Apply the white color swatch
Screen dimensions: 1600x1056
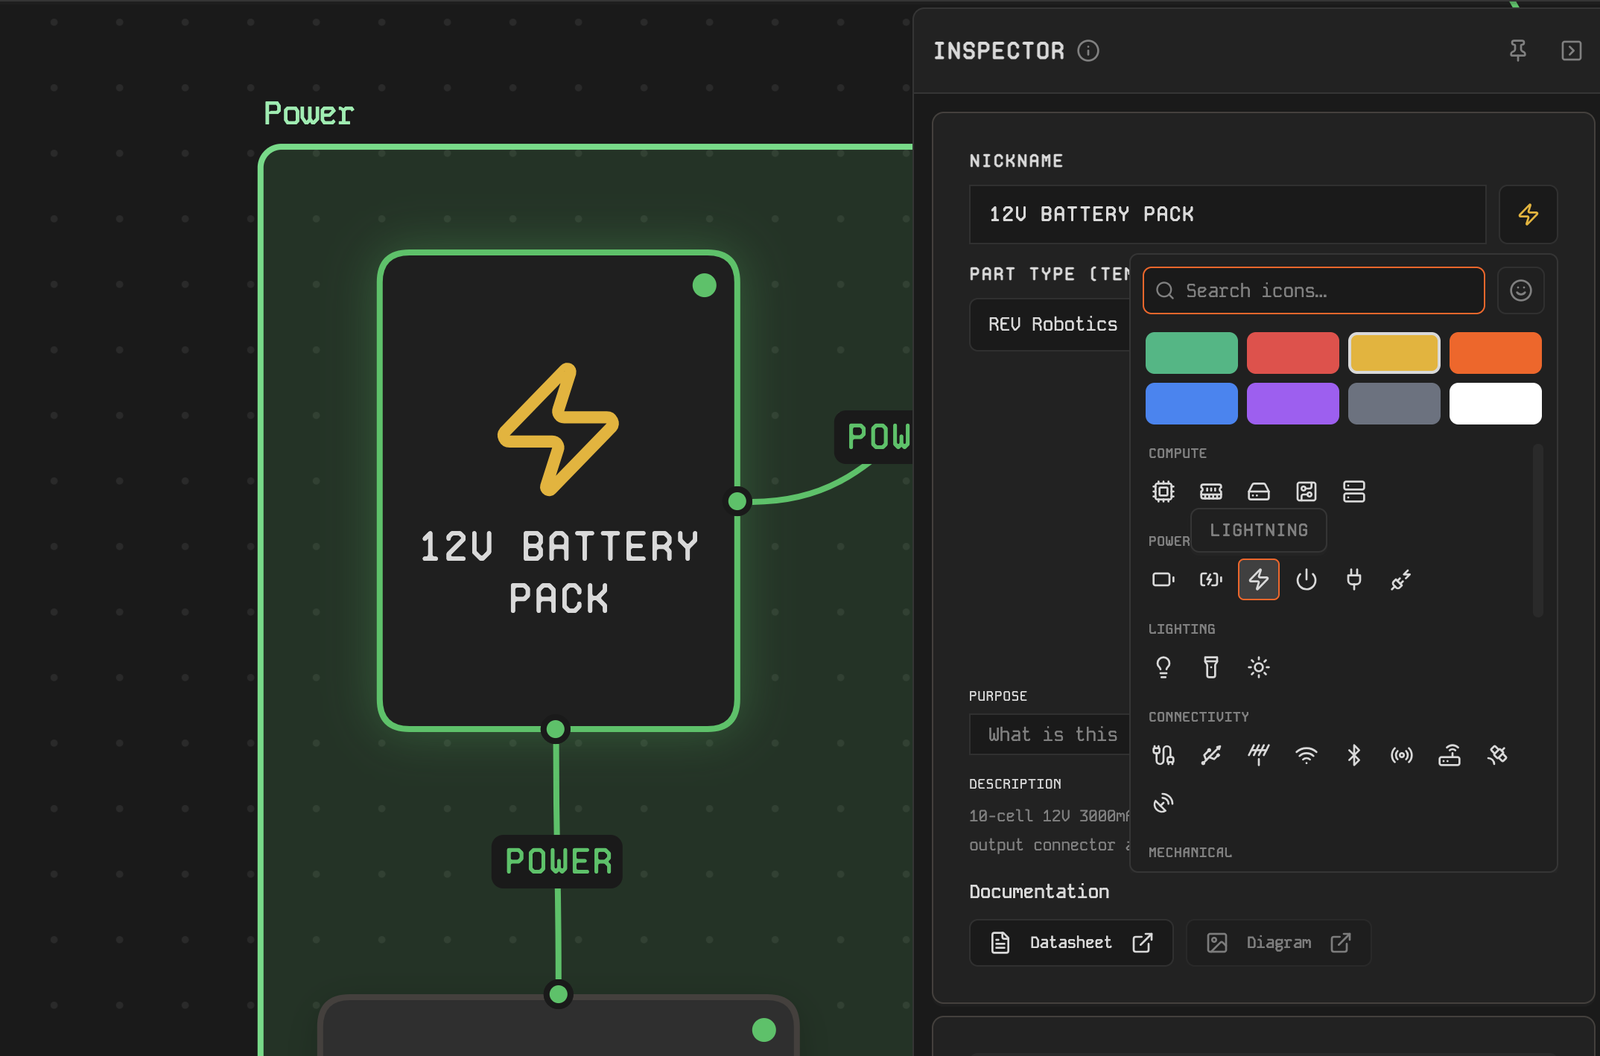pos(1495,404)
